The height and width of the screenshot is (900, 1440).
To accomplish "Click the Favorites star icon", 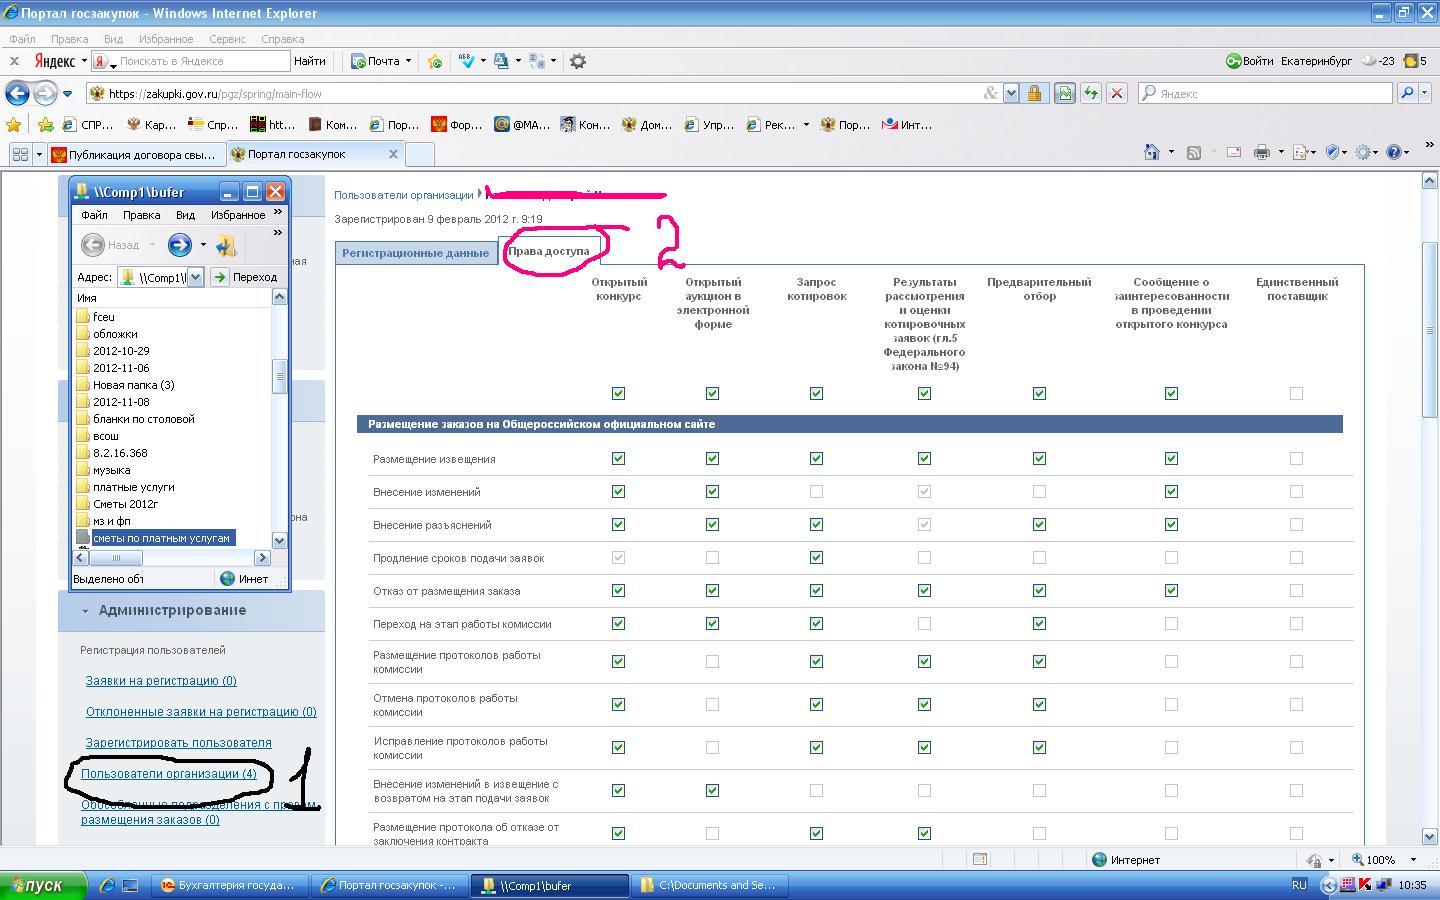I will (x=13, y=125).
